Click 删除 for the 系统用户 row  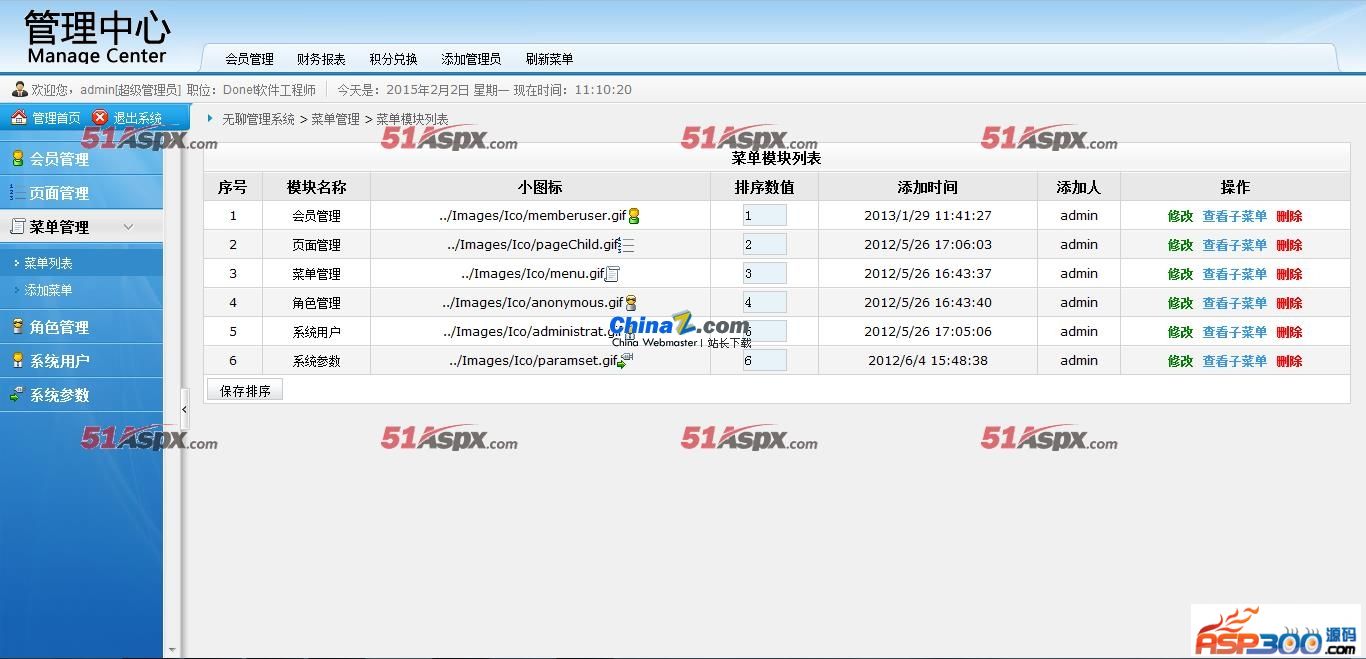tap(1289, 332)
